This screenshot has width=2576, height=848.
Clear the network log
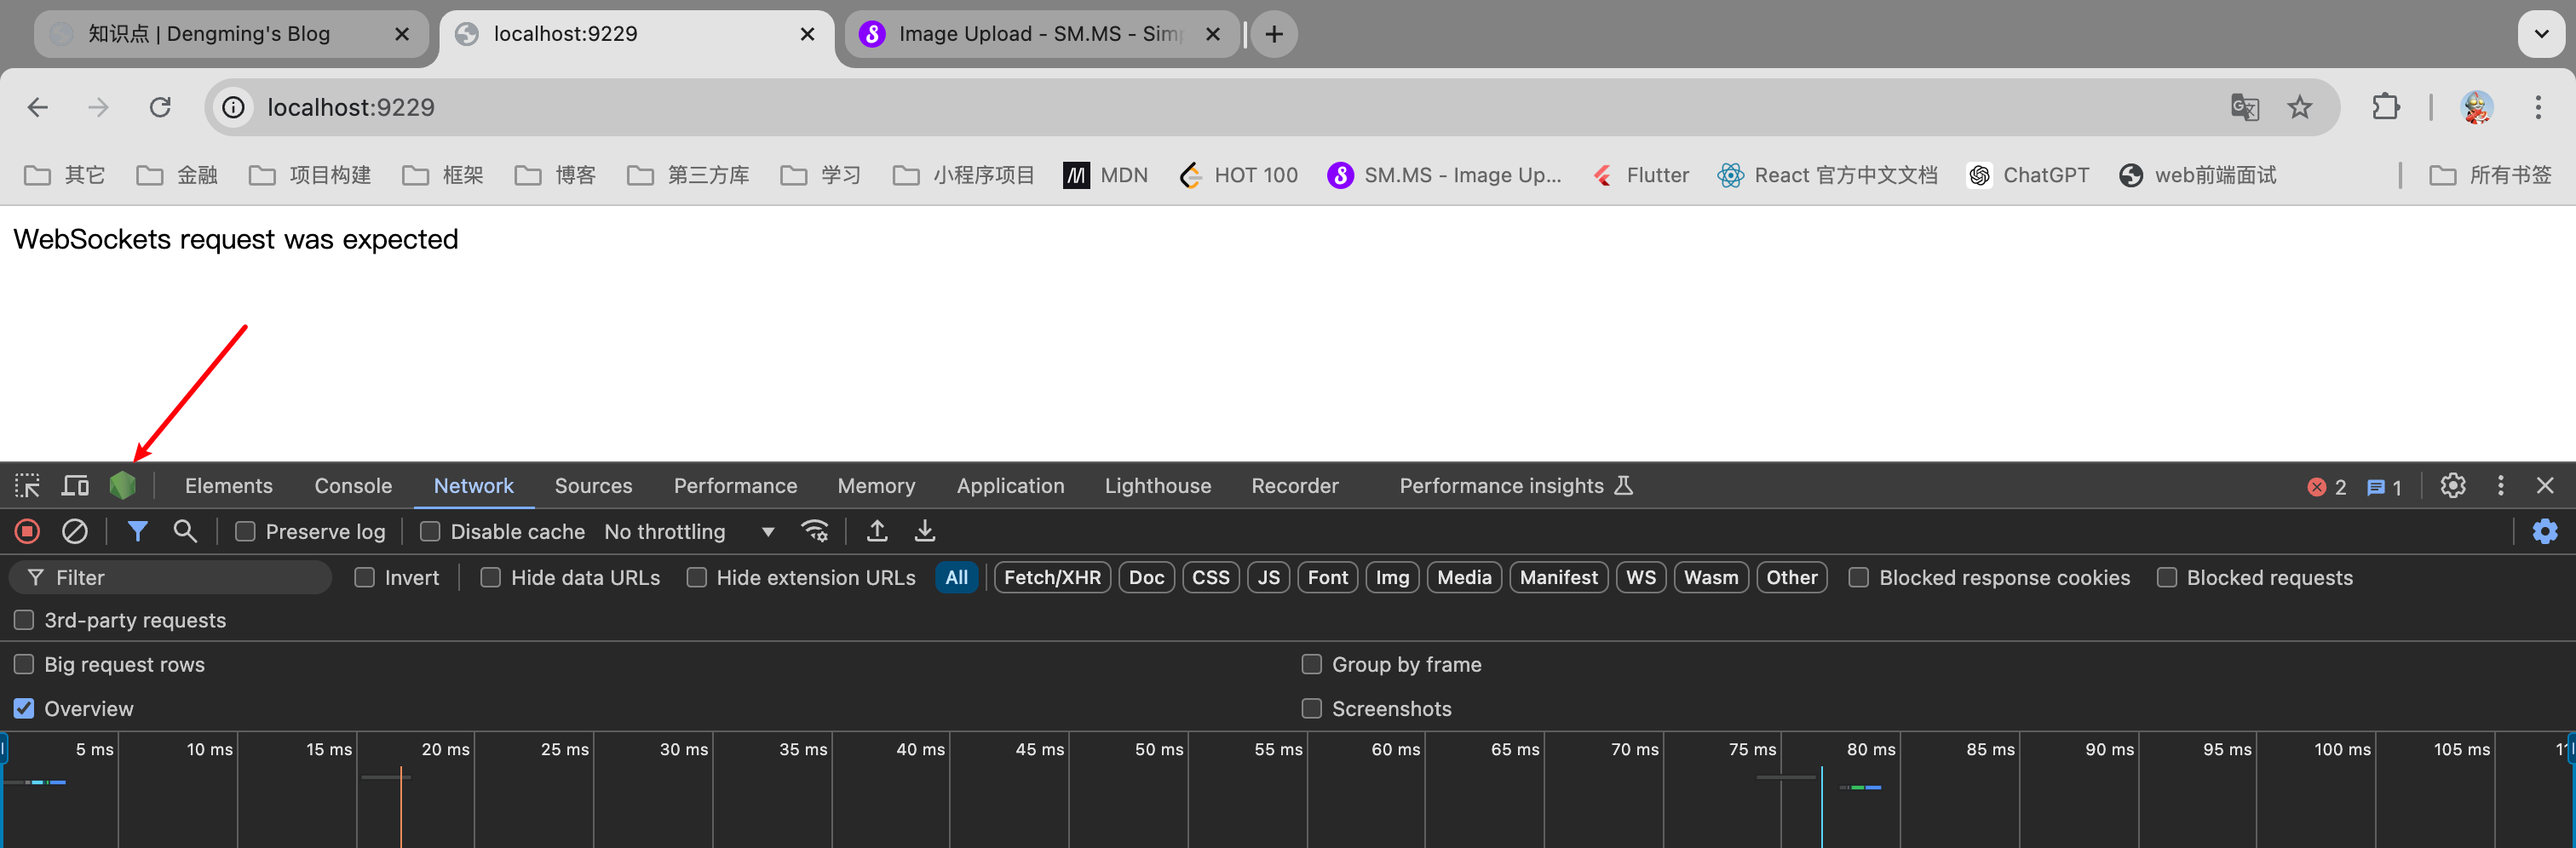(75, 531)
